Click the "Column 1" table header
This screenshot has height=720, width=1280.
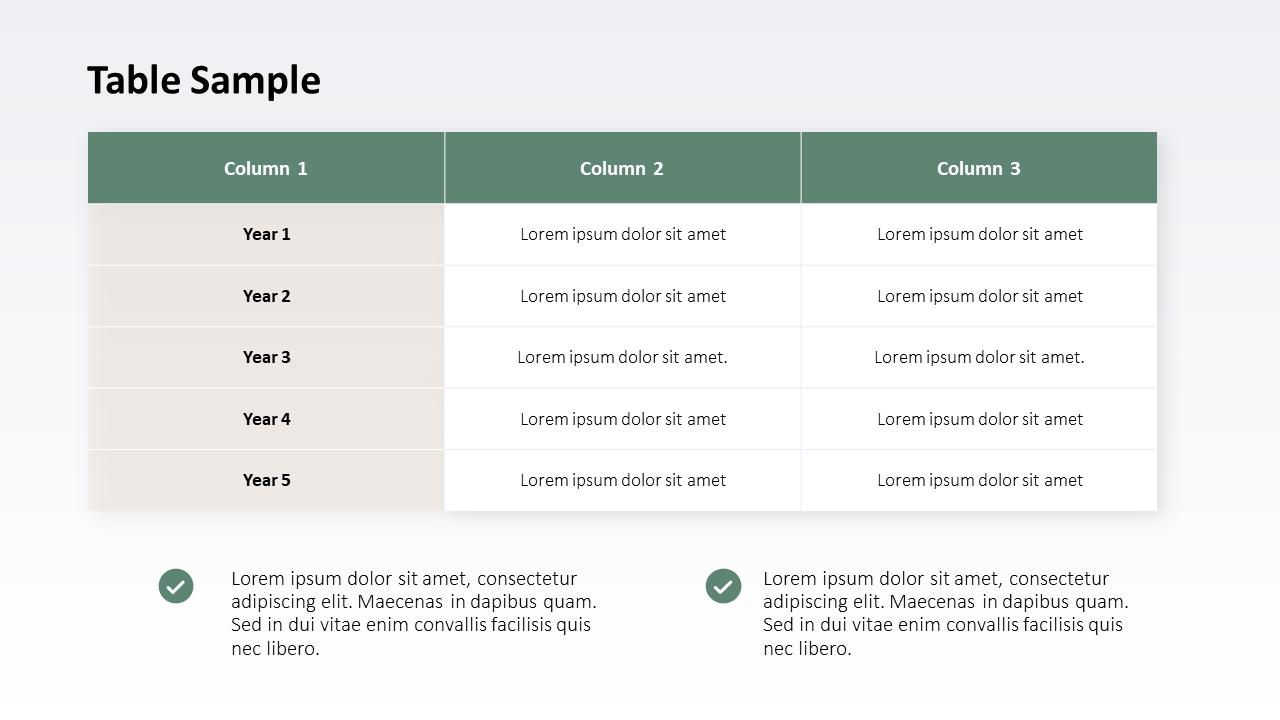click(x=266, y=168)
